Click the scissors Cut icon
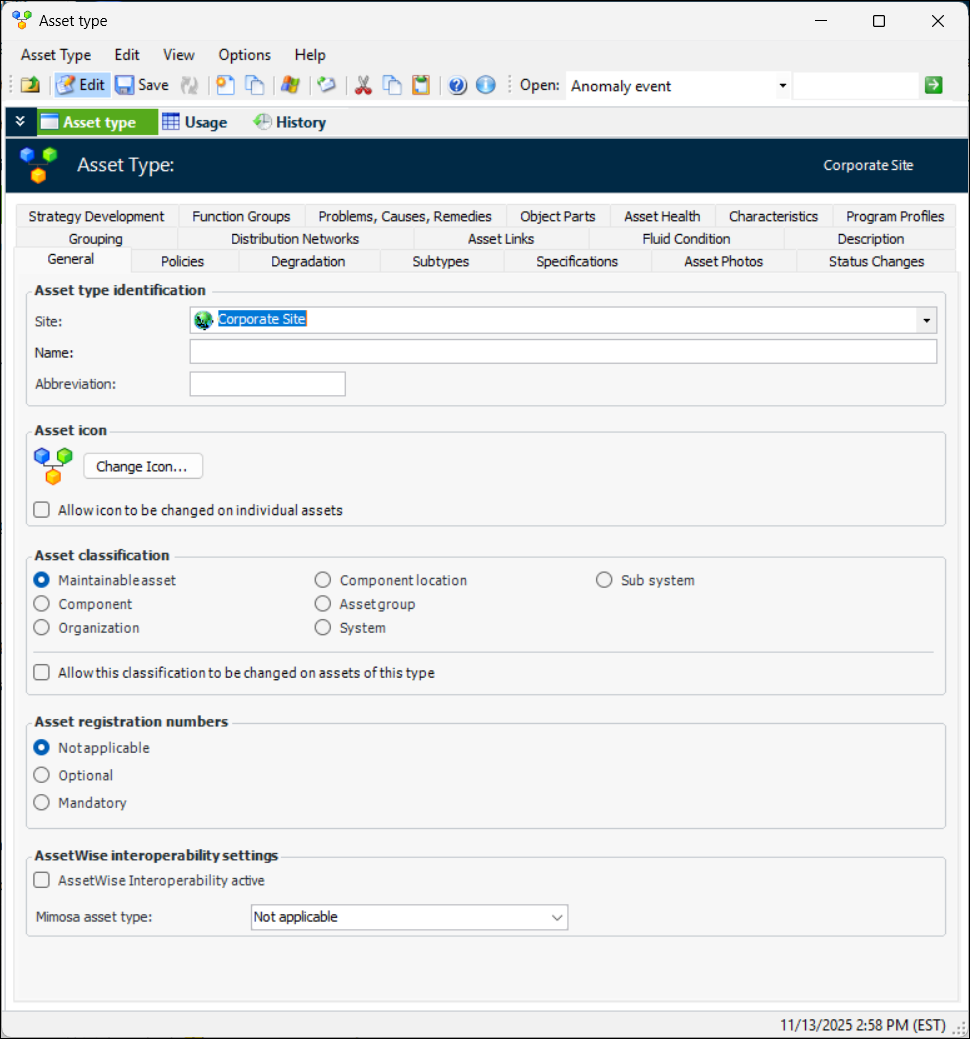 coord(363,85)
